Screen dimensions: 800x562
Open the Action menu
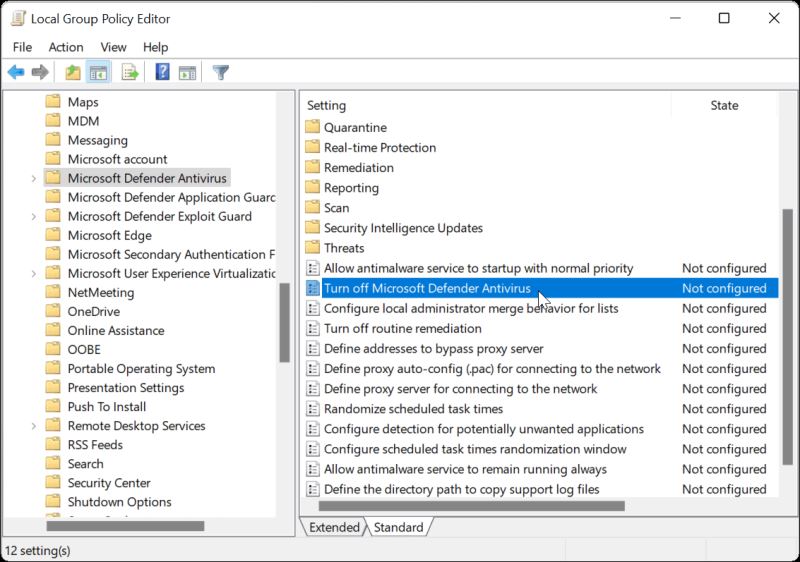pyautogui.click(x=66, y=47)
